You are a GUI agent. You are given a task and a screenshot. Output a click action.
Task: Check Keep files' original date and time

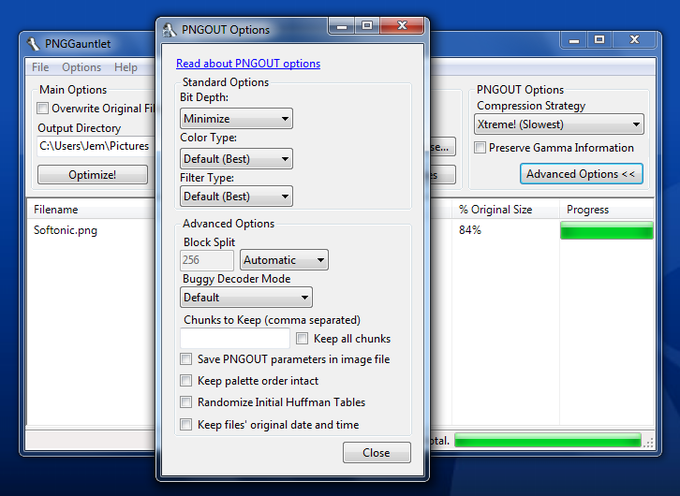tap(186, 424)
